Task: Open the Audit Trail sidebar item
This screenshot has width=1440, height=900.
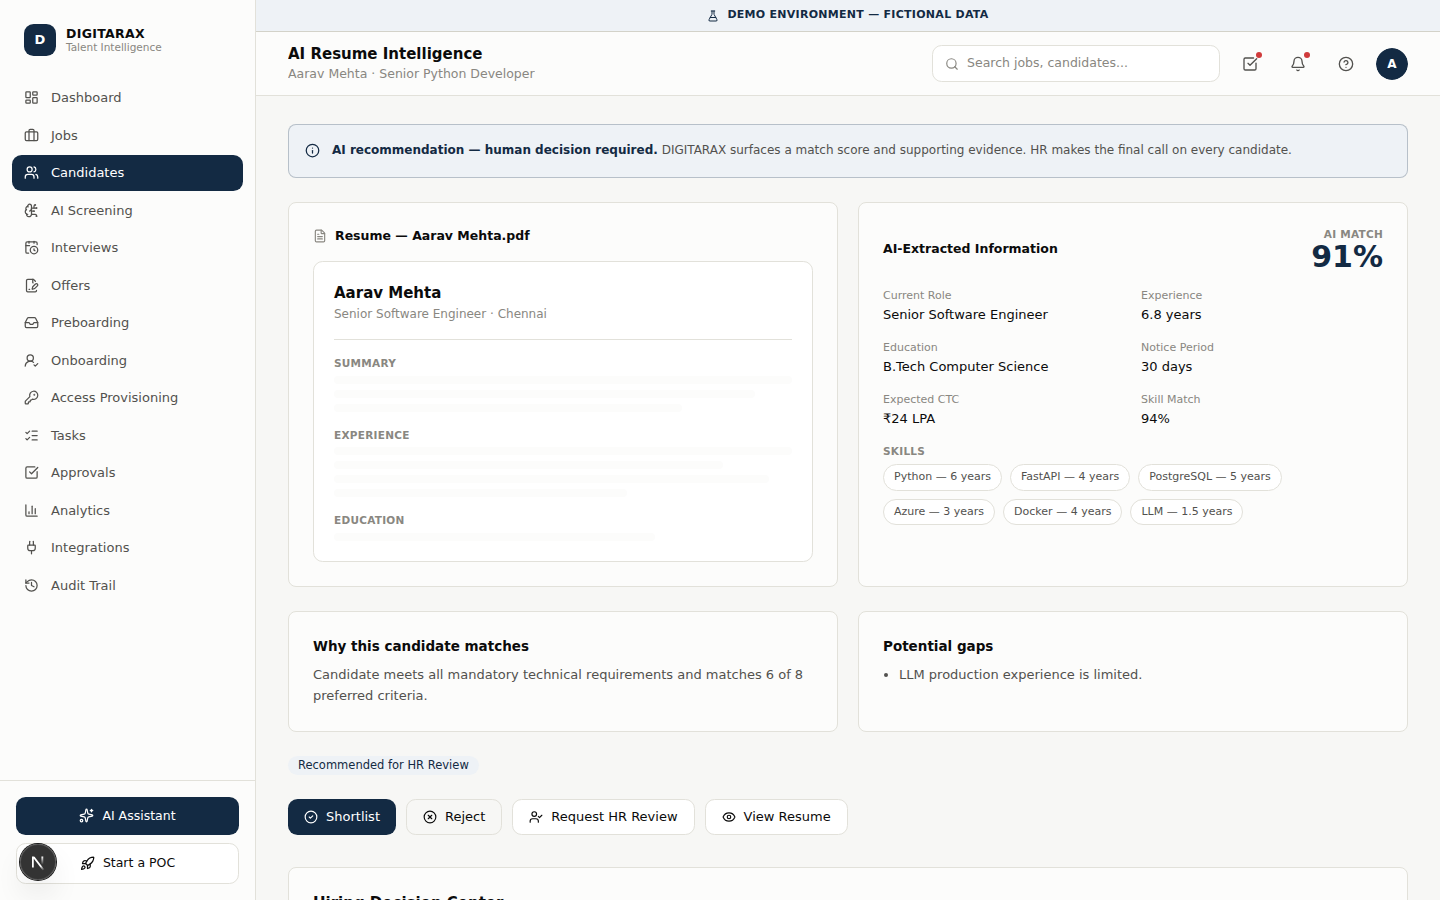Action: coord(127,585)
